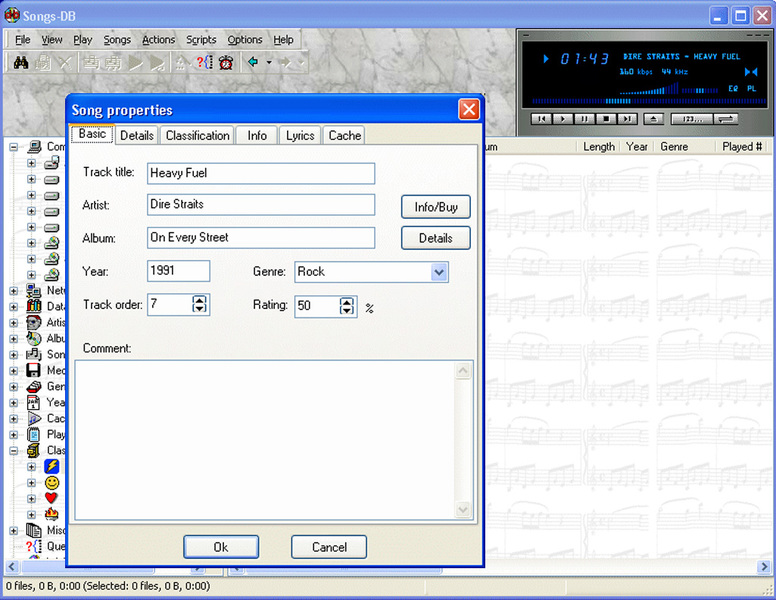Toggle the EQ button in the player
The height and width of the screenshot is (600, 776).
coord(733,89)
